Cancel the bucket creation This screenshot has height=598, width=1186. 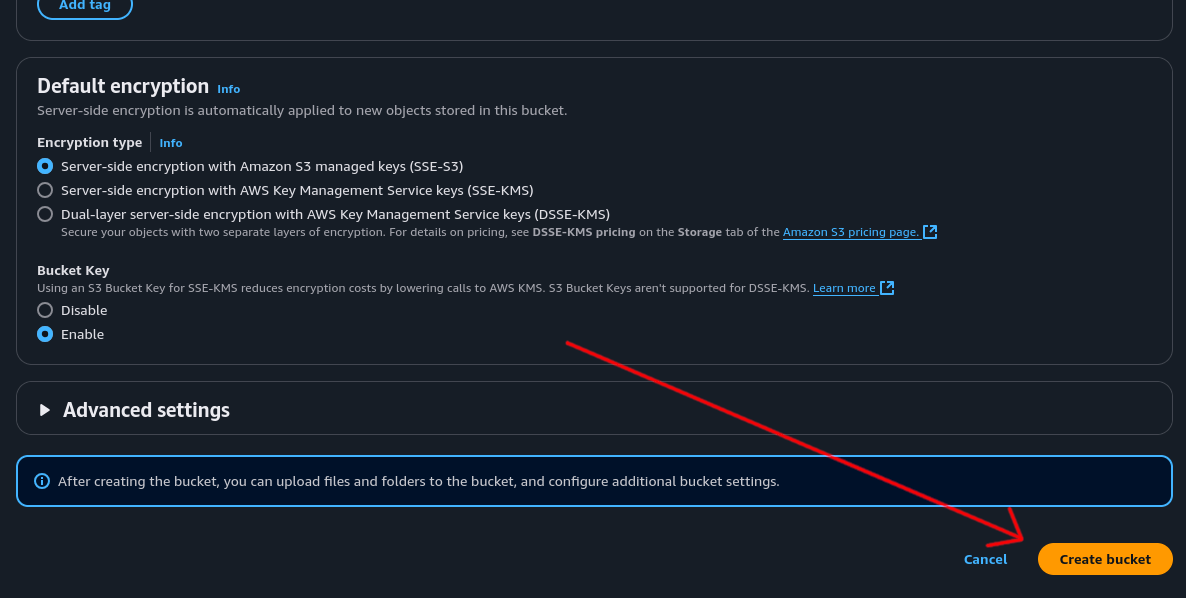(x=985, y=559)
